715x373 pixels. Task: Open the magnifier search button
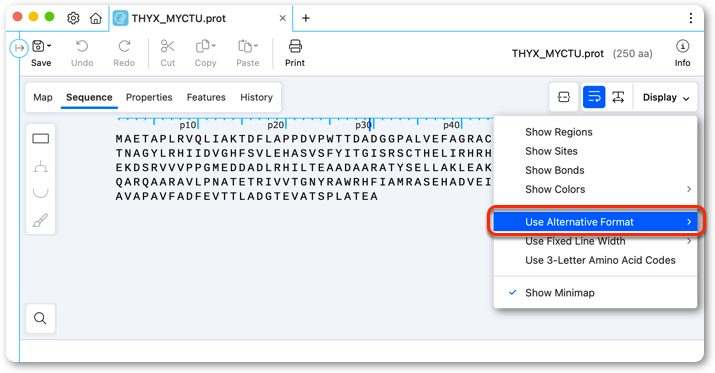[x=41, y=318]
